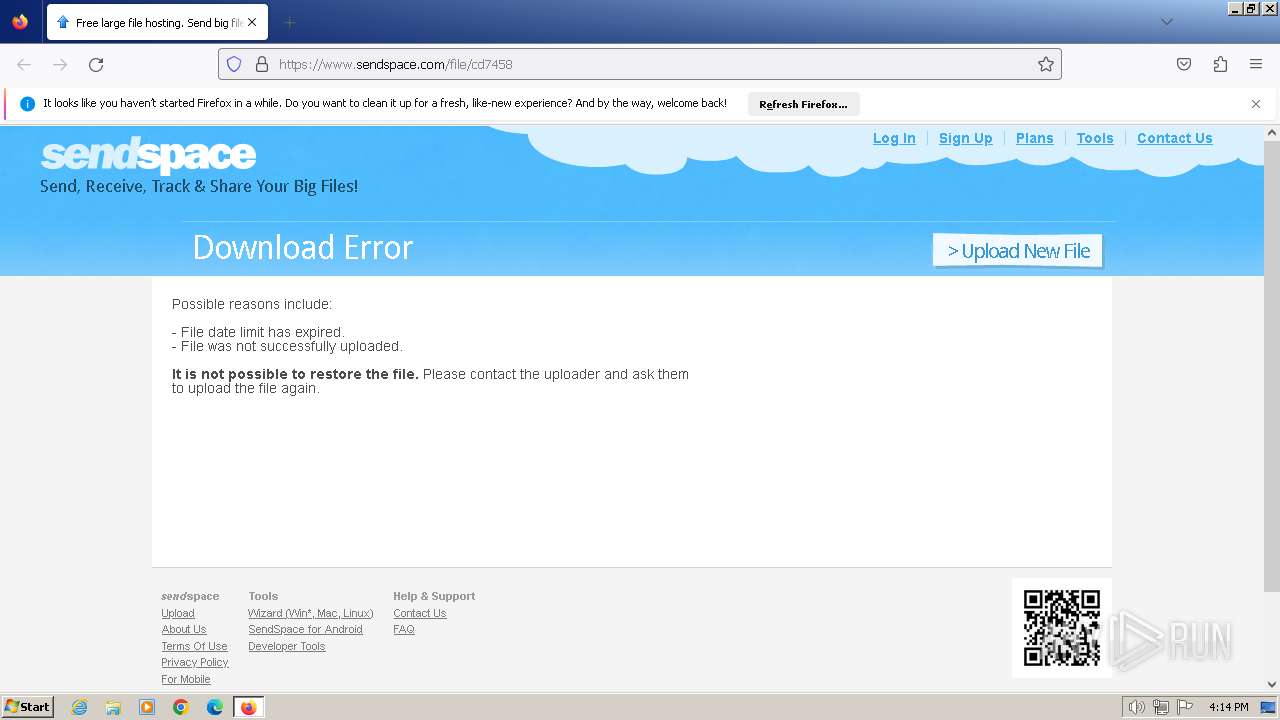Viewport: 1280px width, 720px height.
Task: Open the Privacy Policy link
Action: (195, 662)
